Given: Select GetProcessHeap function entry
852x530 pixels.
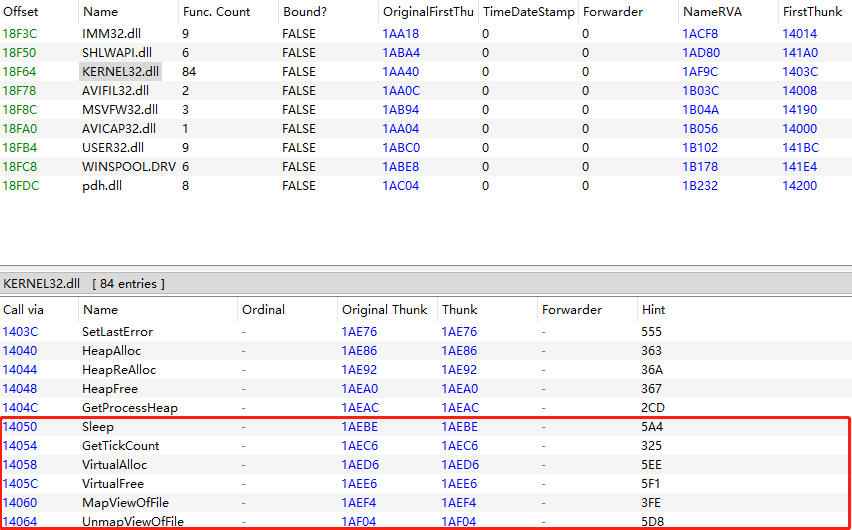Looking at the screenshot, I should point(426,408).
